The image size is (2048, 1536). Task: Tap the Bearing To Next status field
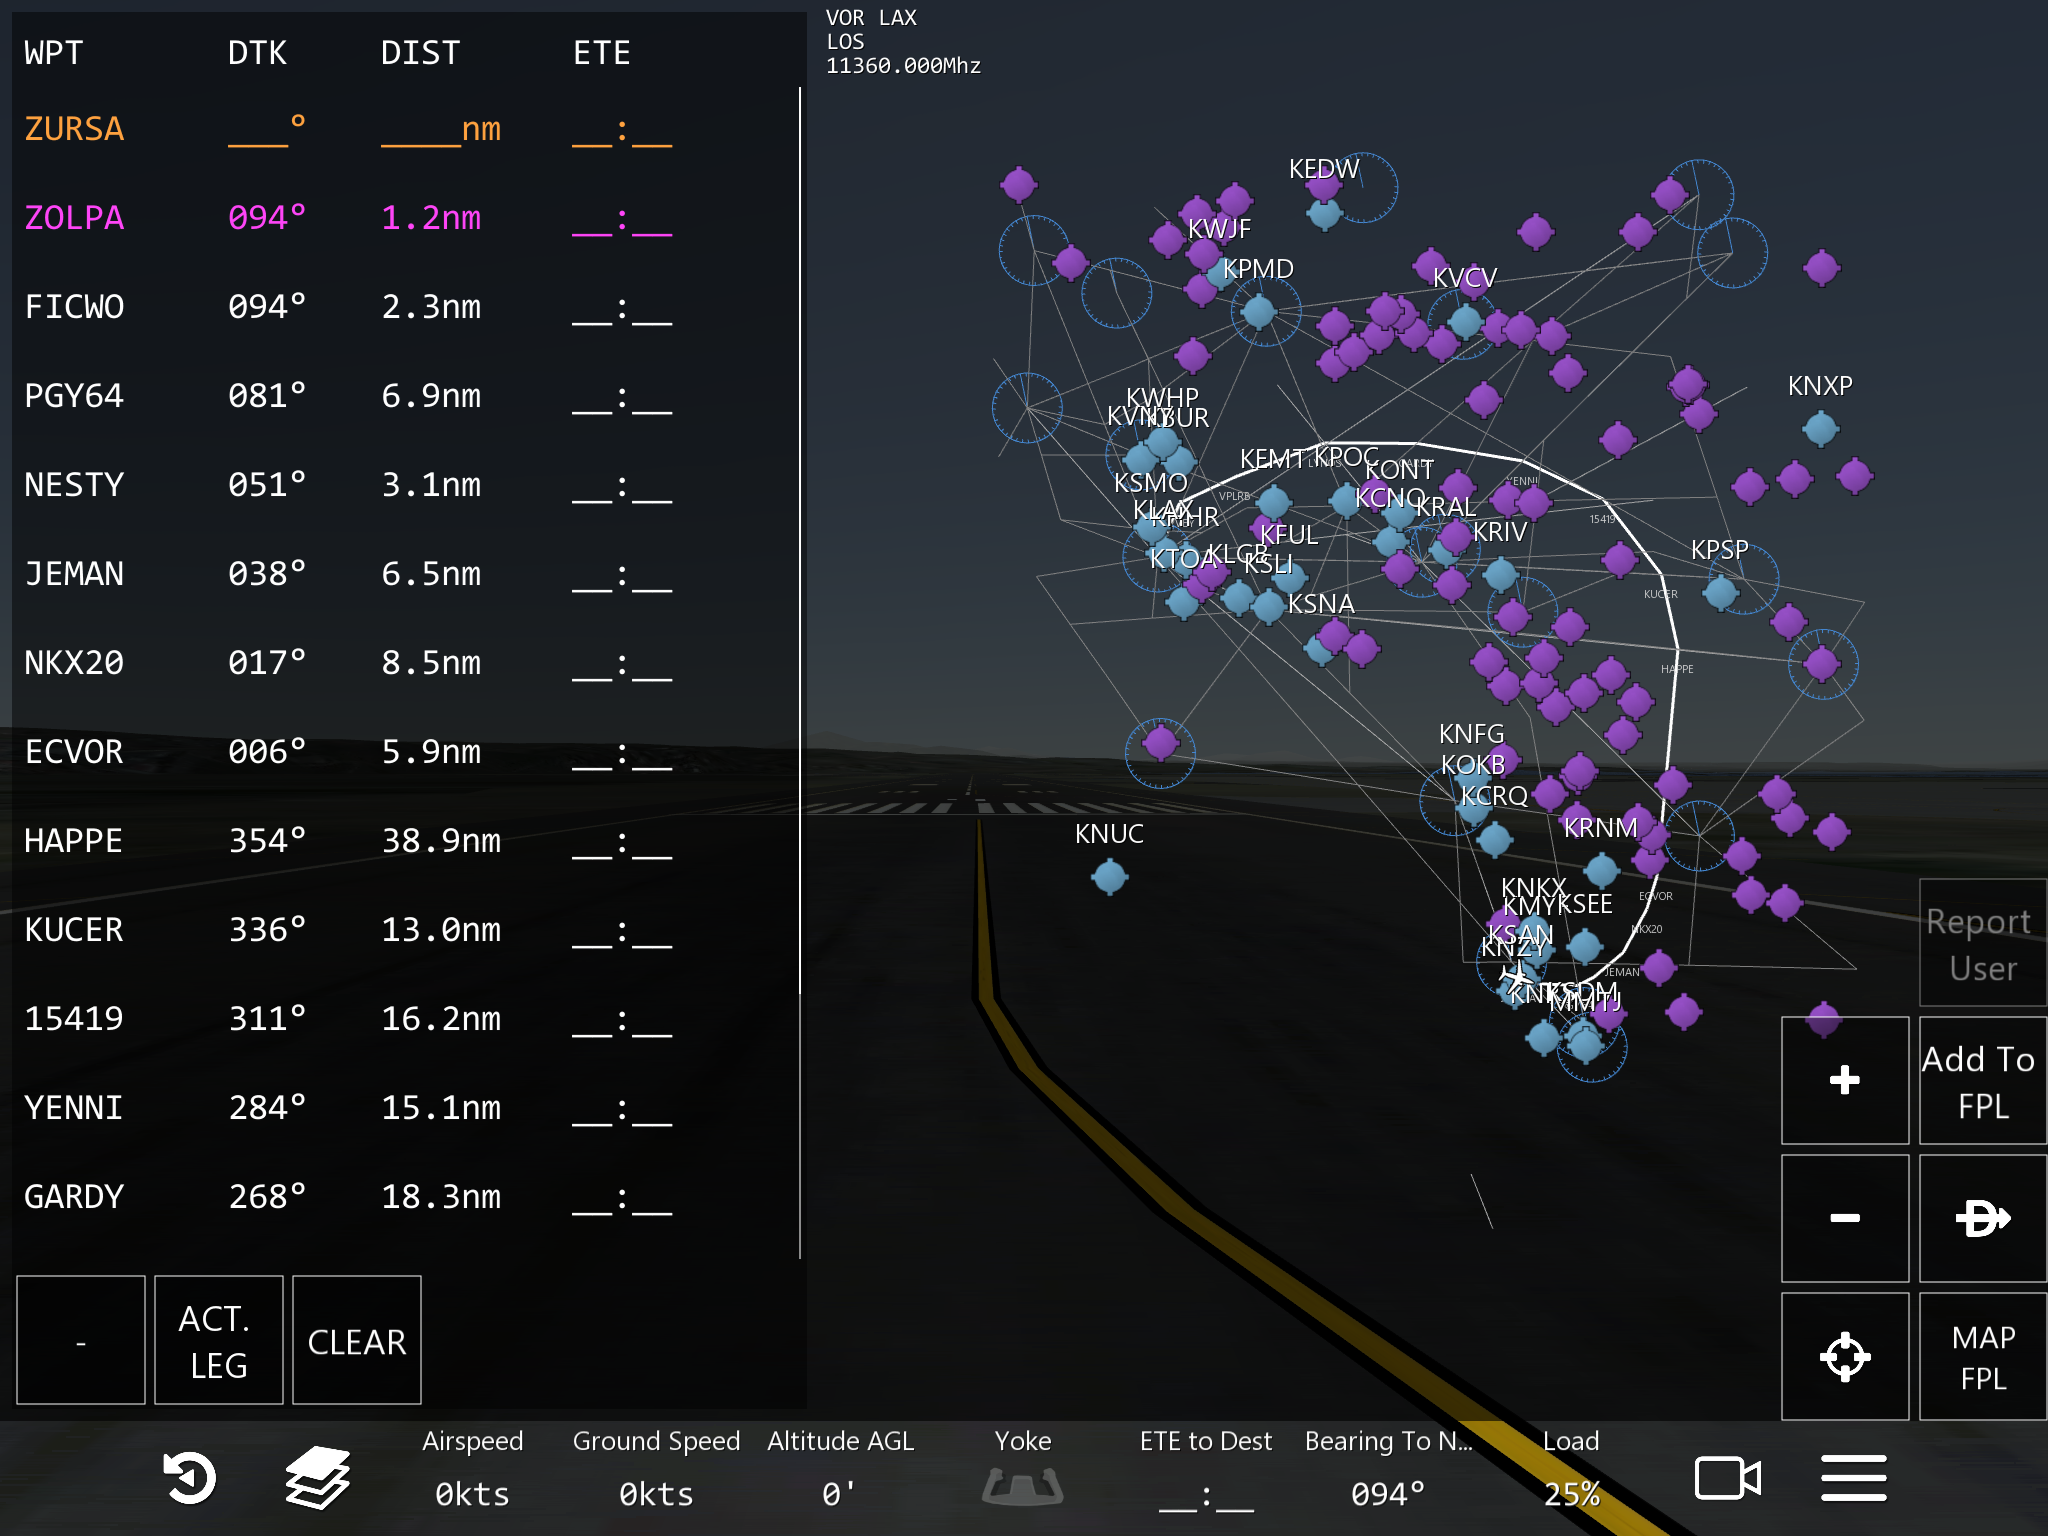[1388, 1468]
